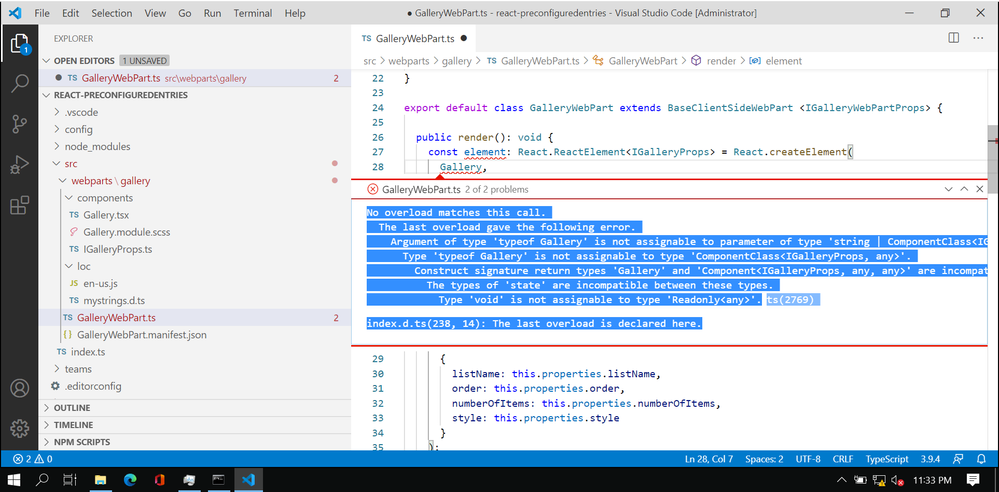Select the GalleryWebPart.ts editor tab
The image size is (999, 492).
coord(414,38)
